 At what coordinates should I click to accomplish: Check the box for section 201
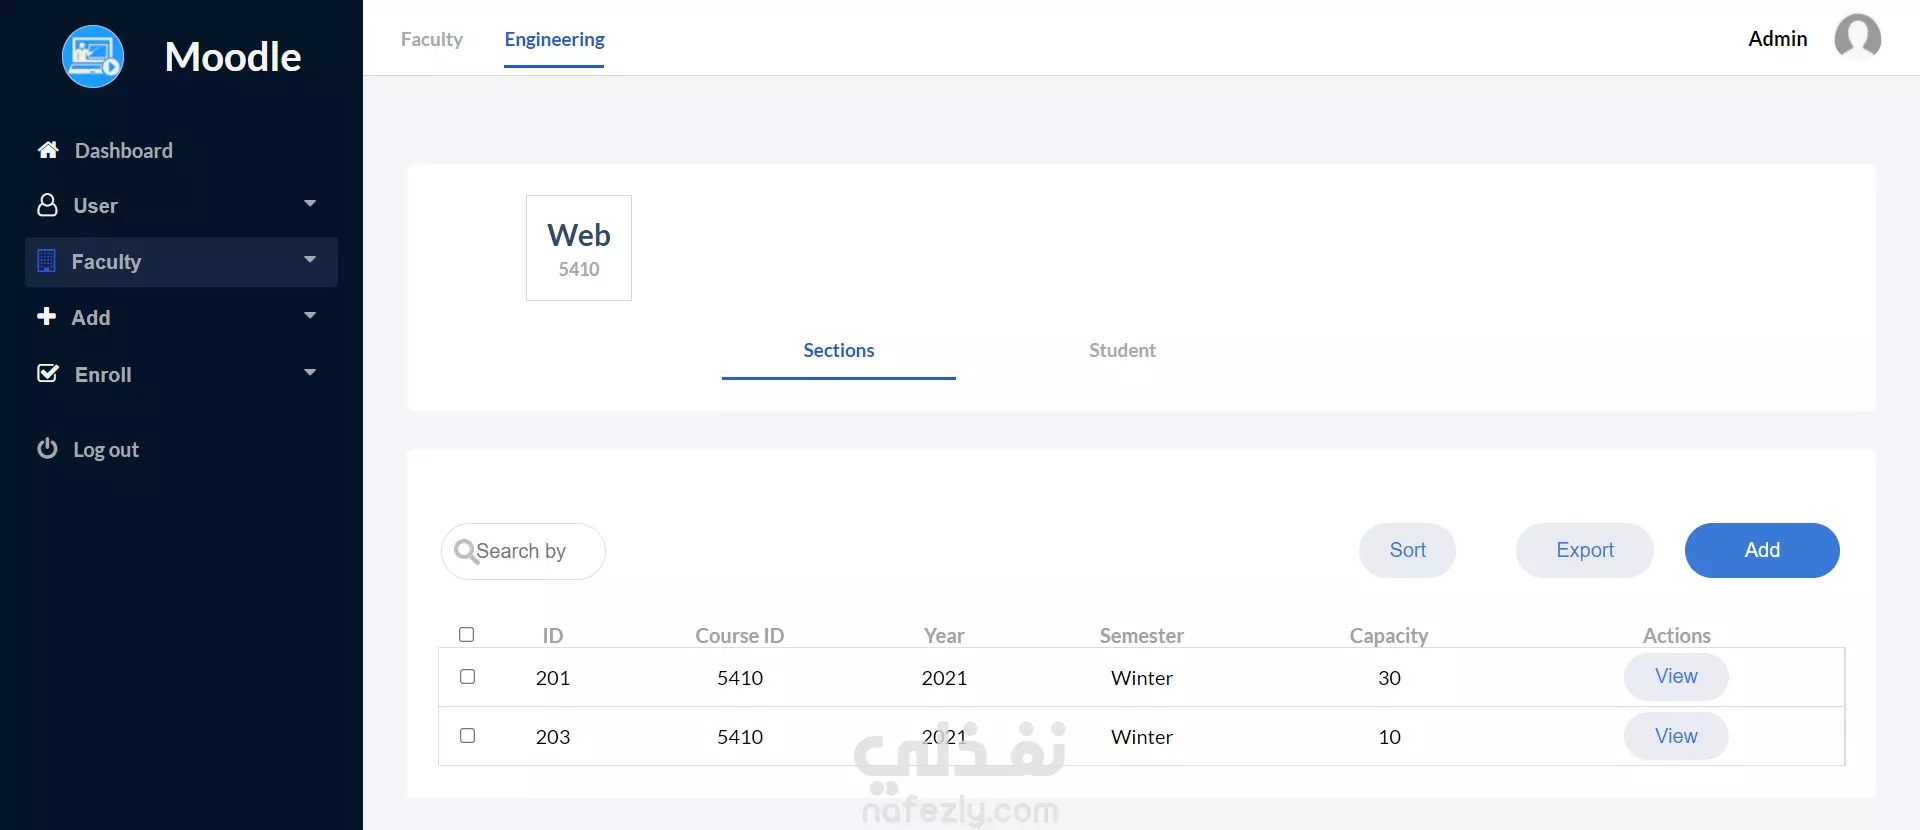point(467,677)
